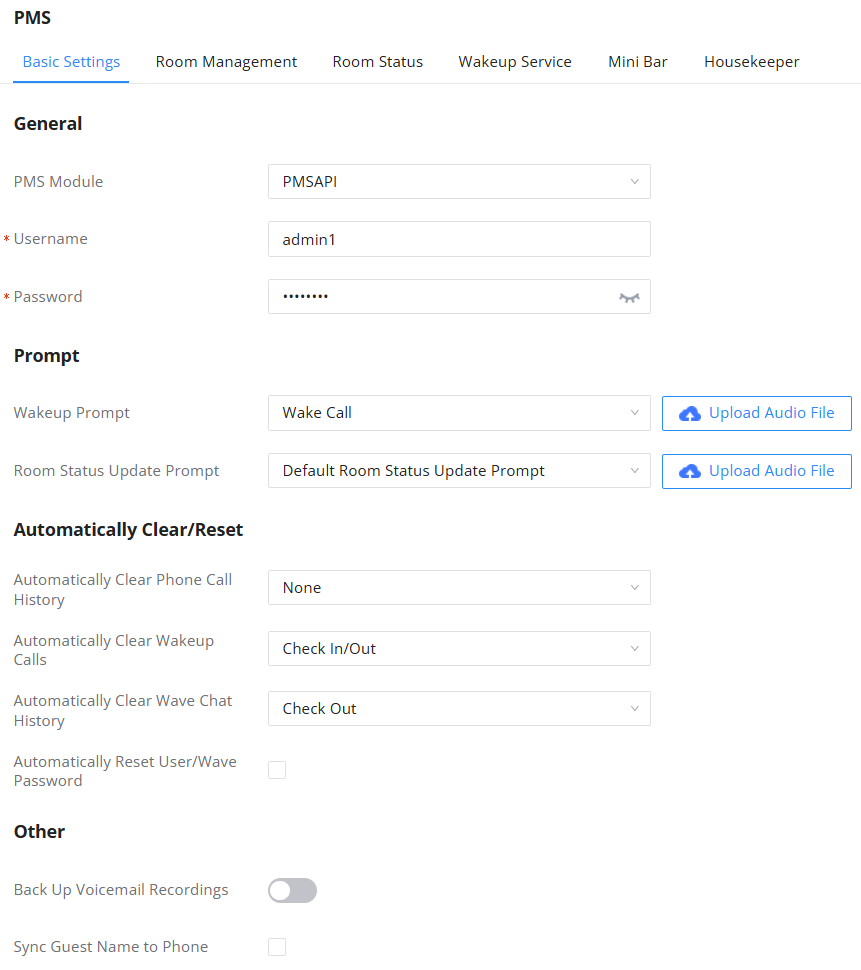Open Automatically Clear Phone Call History dropdown

[x=459, y=588]
